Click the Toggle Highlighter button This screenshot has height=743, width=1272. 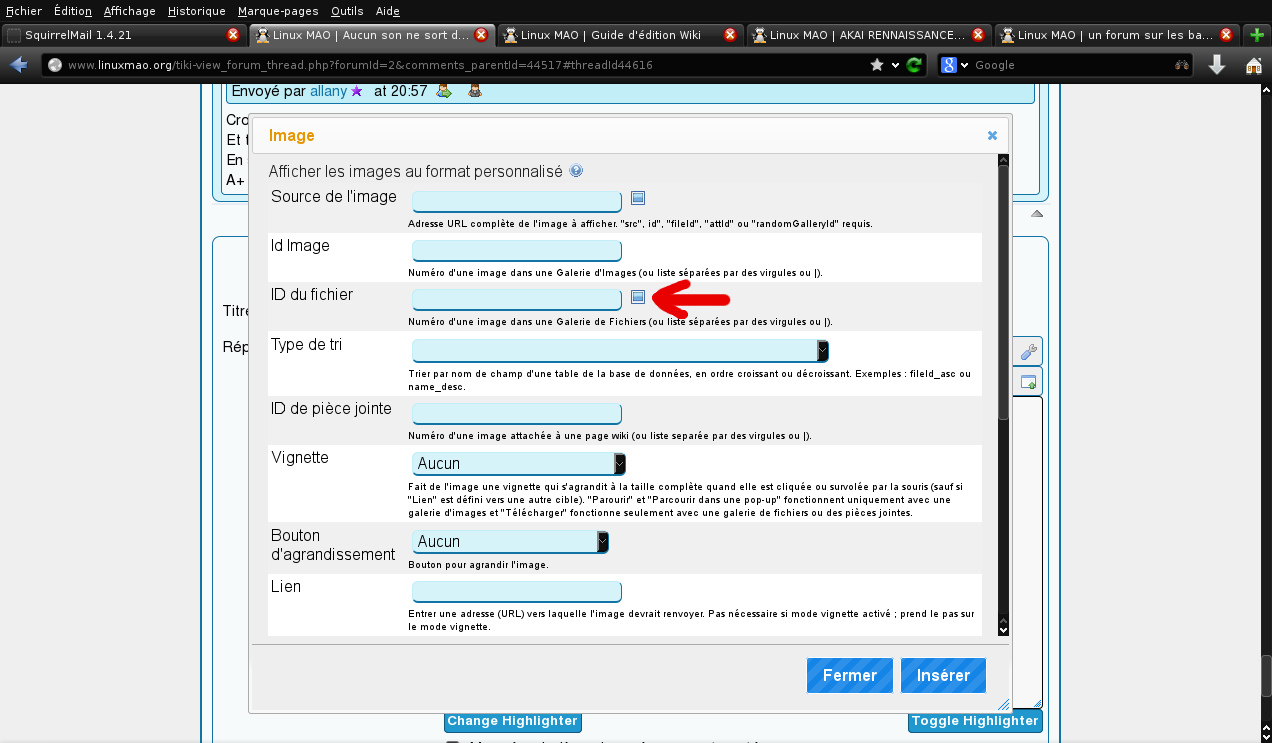[975, 721]
